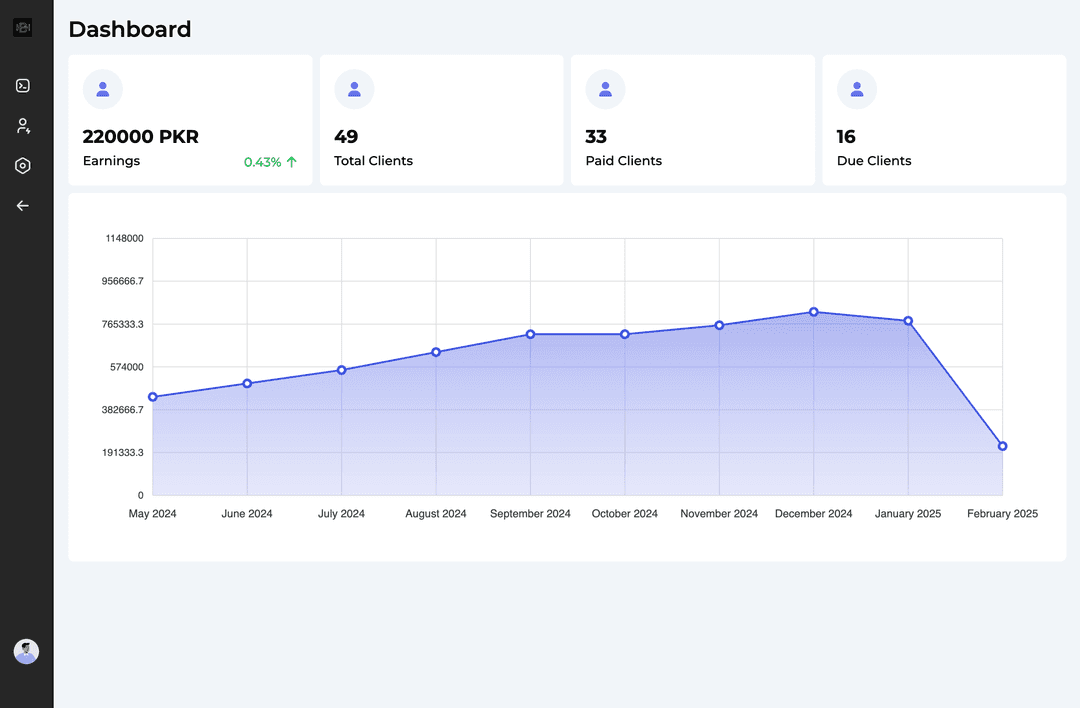Select the Due Clients label
Screen dimensions: 1080x708
(874, 161)
